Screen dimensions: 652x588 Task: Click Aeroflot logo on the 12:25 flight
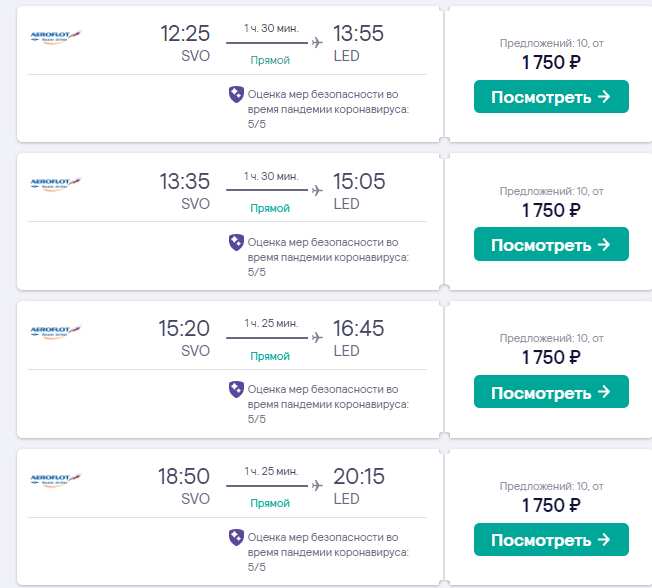pyautogui.click(x=56, y=37)
